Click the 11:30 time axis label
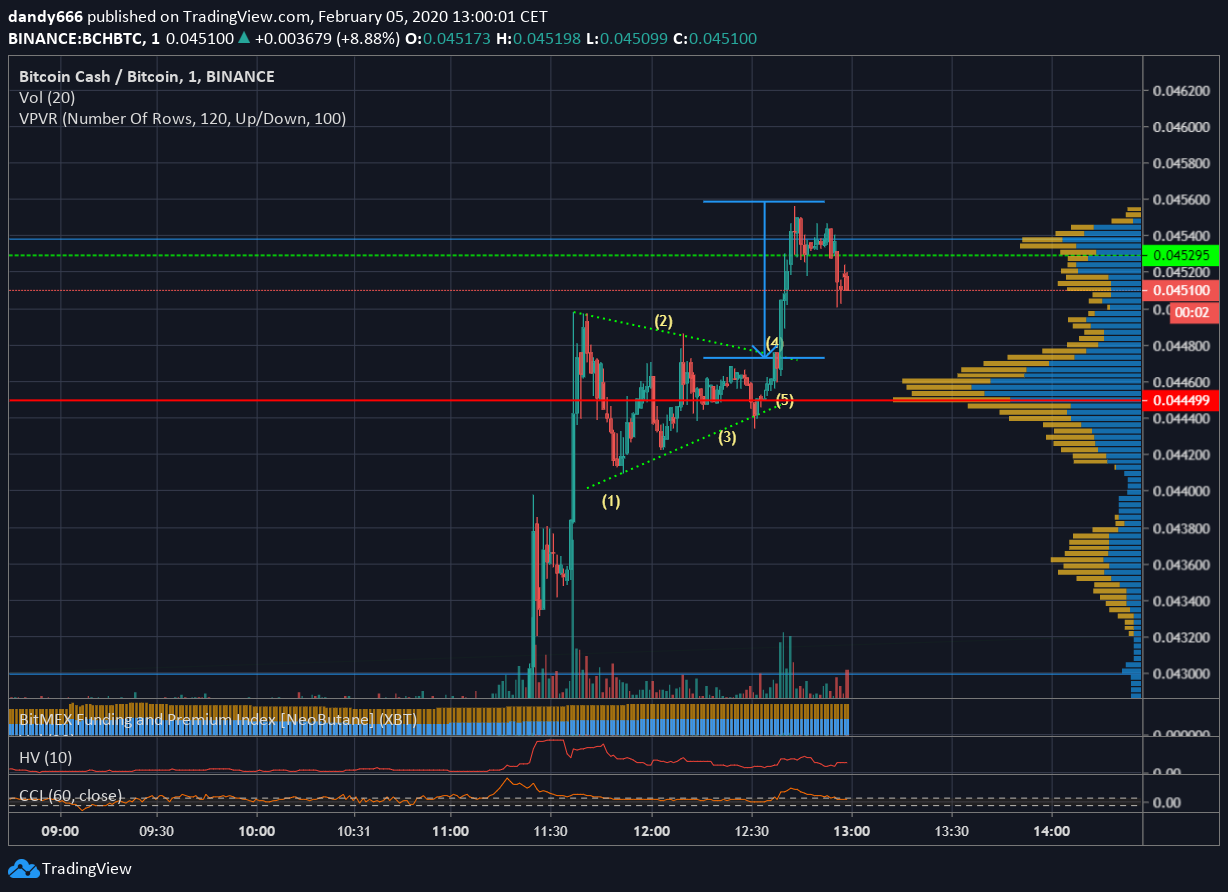1228x892 pixels. 551,831
